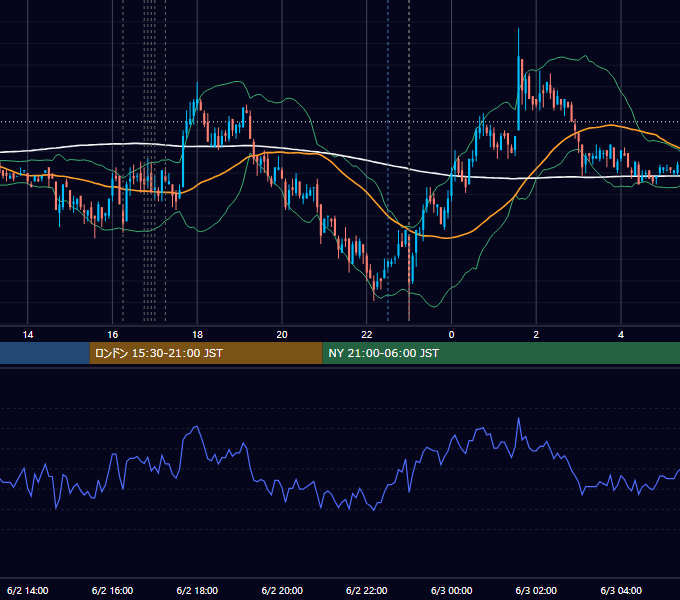Click the '16' hour label on price chart axis
Viewport: 680px width, 600px height.
pyautogui.click(x=112, y=335)
